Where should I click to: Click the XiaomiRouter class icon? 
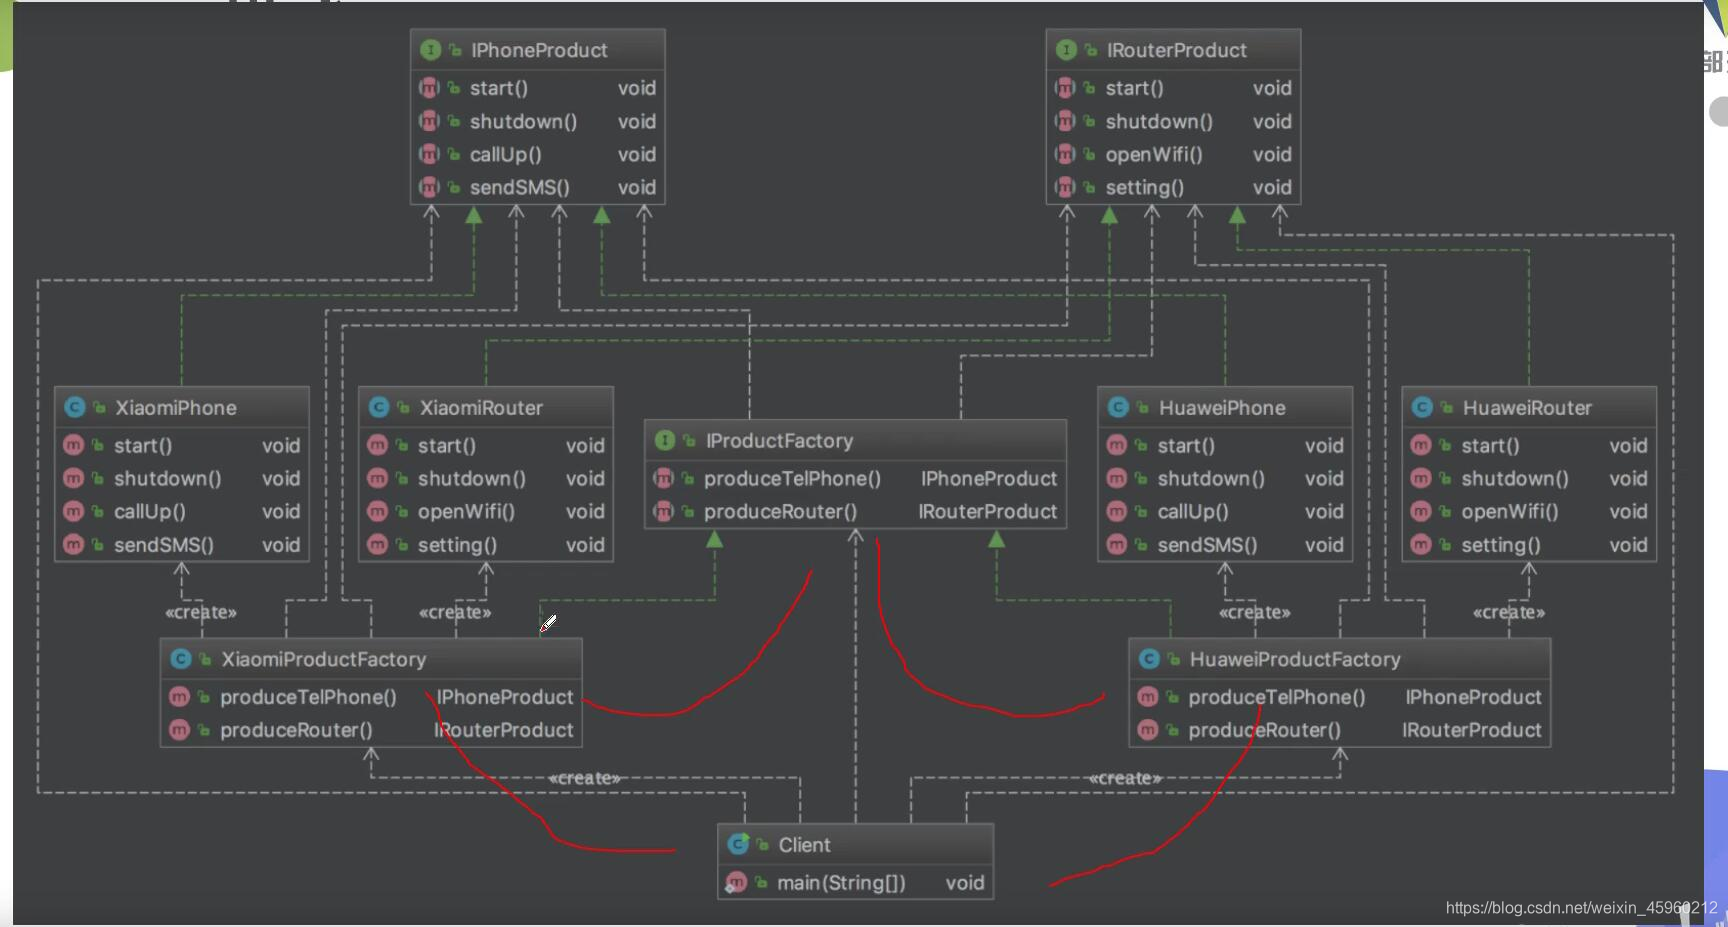[x=378, y=407]
